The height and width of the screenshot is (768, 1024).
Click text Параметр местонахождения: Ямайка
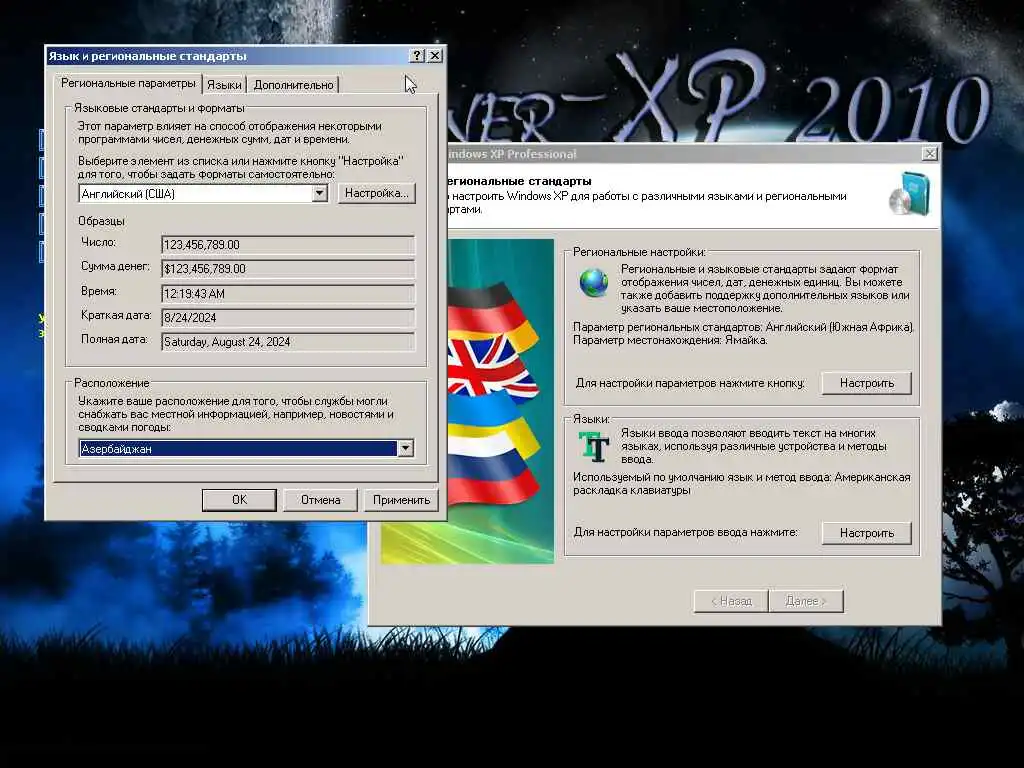(669, 340)
